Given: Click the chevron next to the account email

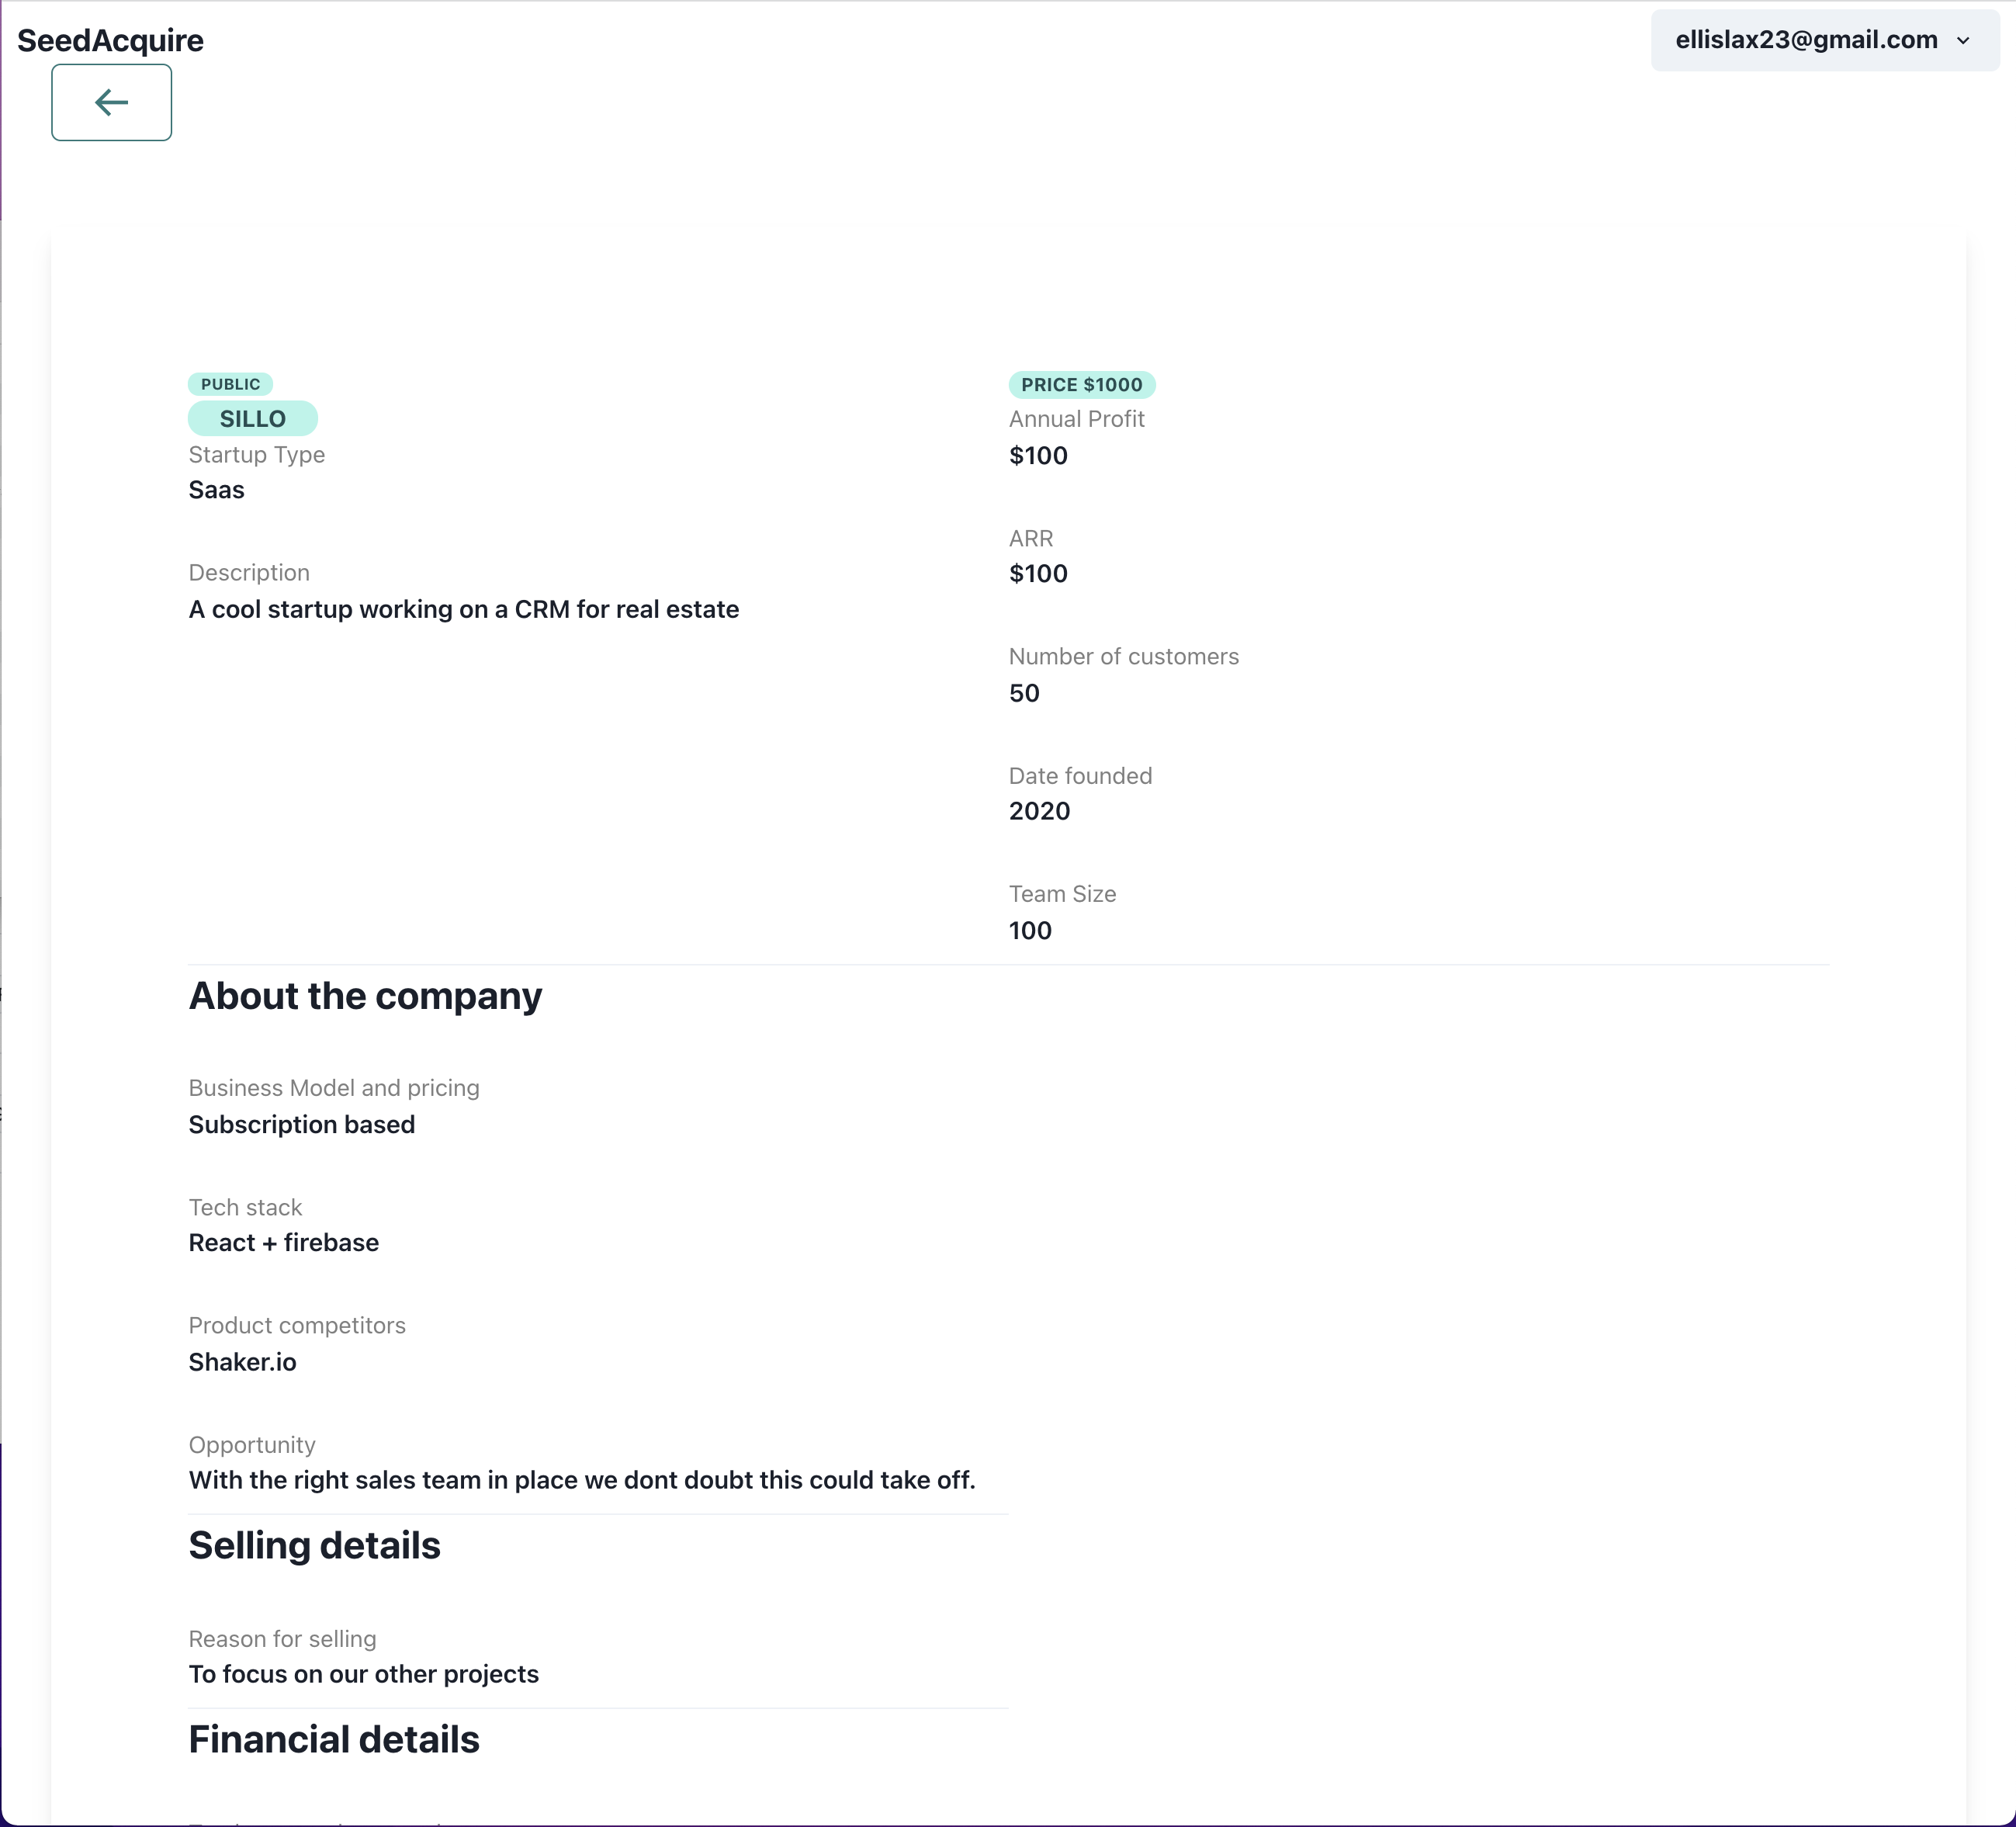Looking at the screenshot, I should click(x=1963, y=41).
